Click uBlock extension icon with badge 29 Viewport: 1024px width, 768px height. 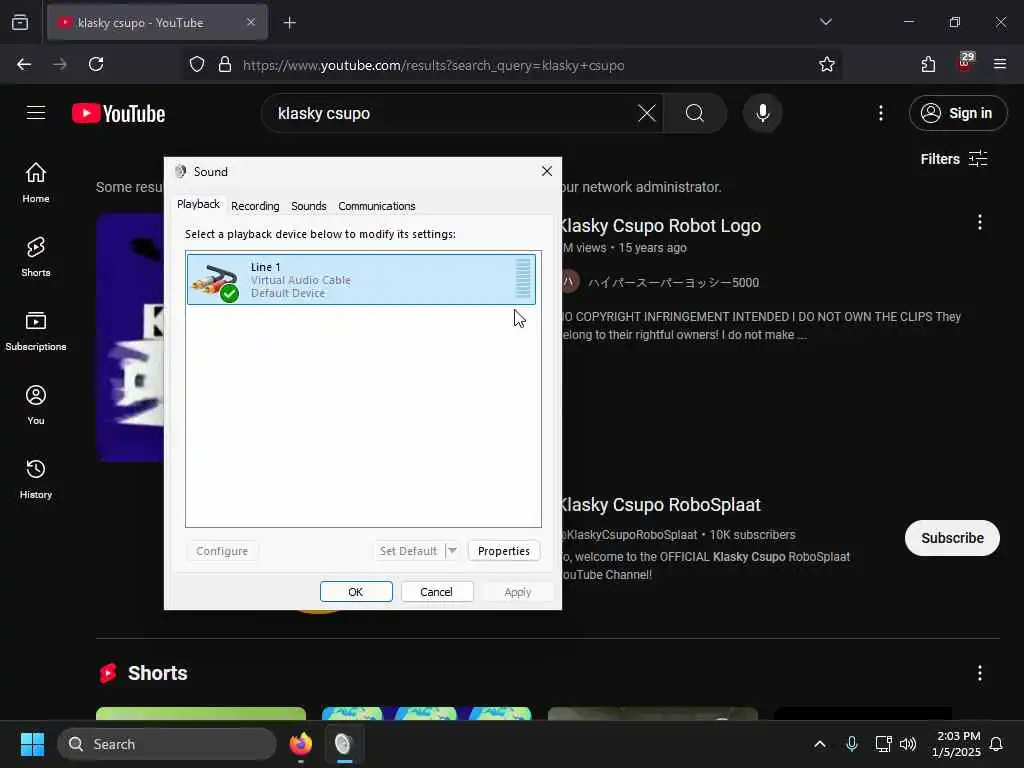[x=965, y=63]
